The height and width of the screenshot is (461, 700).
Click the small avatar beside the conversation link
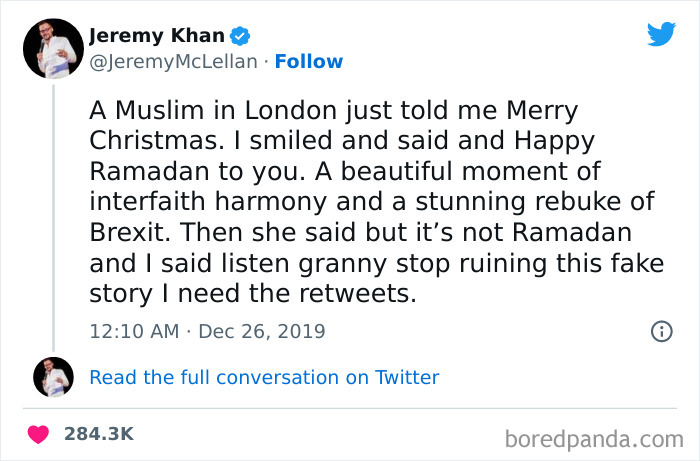click(x=53, y=377)
